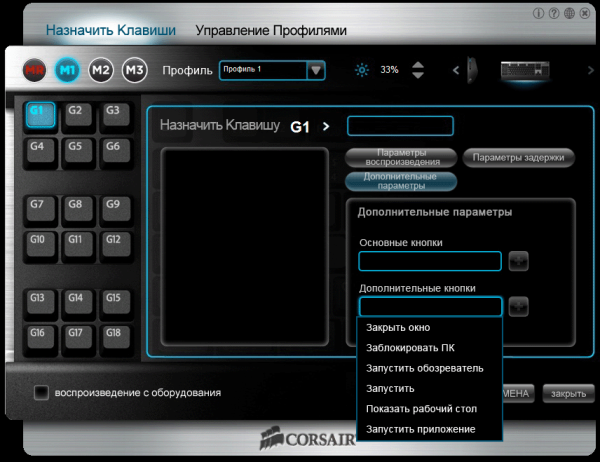The width and height of the screenshot is (600, 462).
Task: Switch to the M2 mode button
Action: (101, 70)
